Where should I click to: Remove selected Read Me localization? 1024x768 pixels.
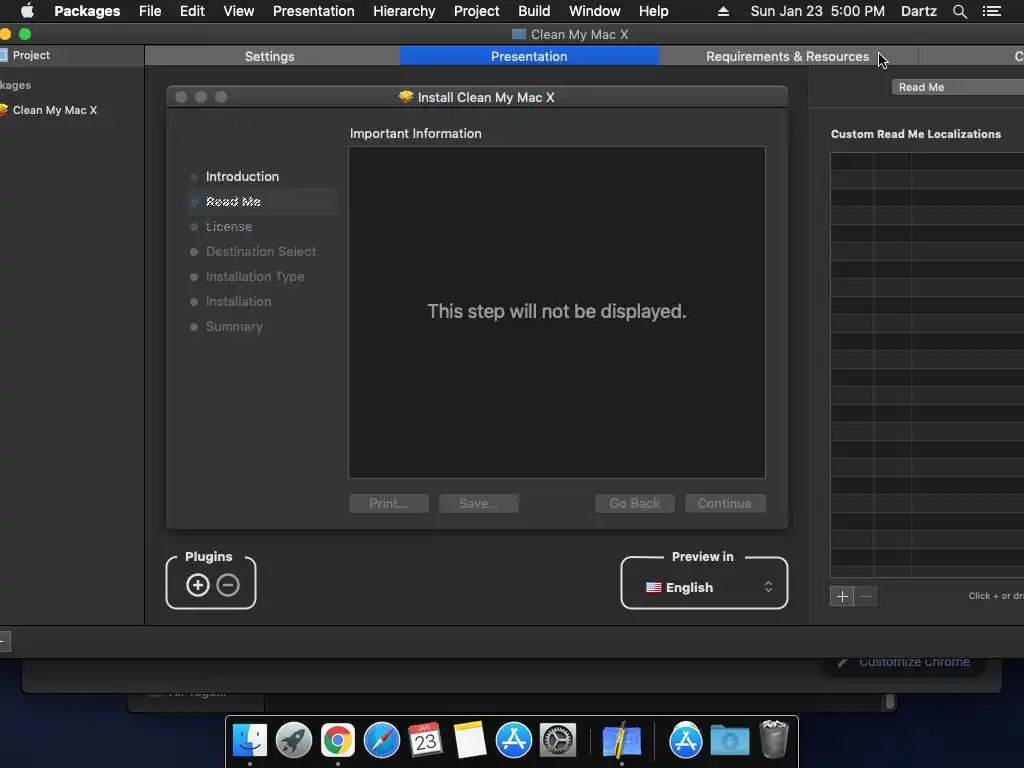coord(865,596)
